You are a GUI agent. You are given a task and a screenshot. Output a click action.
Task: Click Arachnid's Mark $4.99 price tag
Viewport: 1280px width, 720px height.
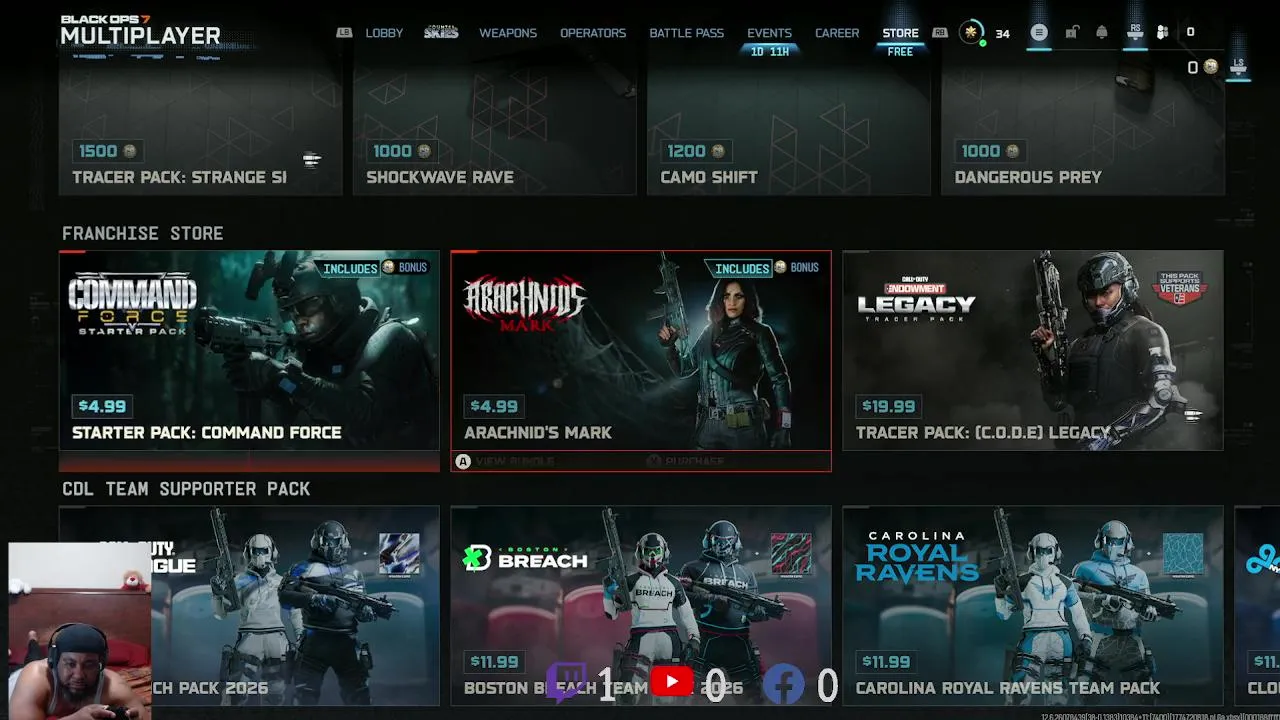pos(494,406)
